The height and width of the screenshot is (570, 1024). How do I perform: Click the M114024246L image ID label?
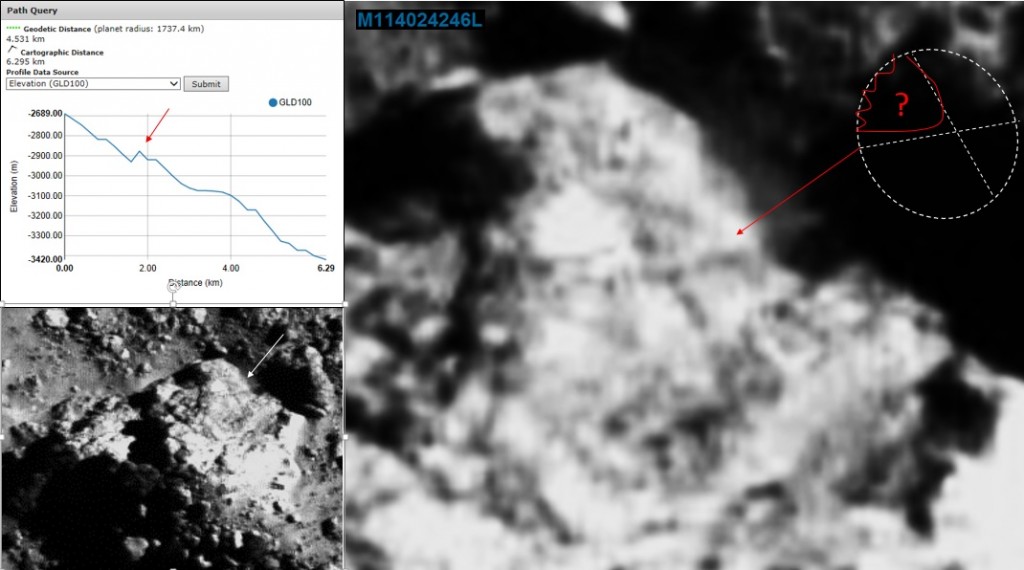coord(419,19)
